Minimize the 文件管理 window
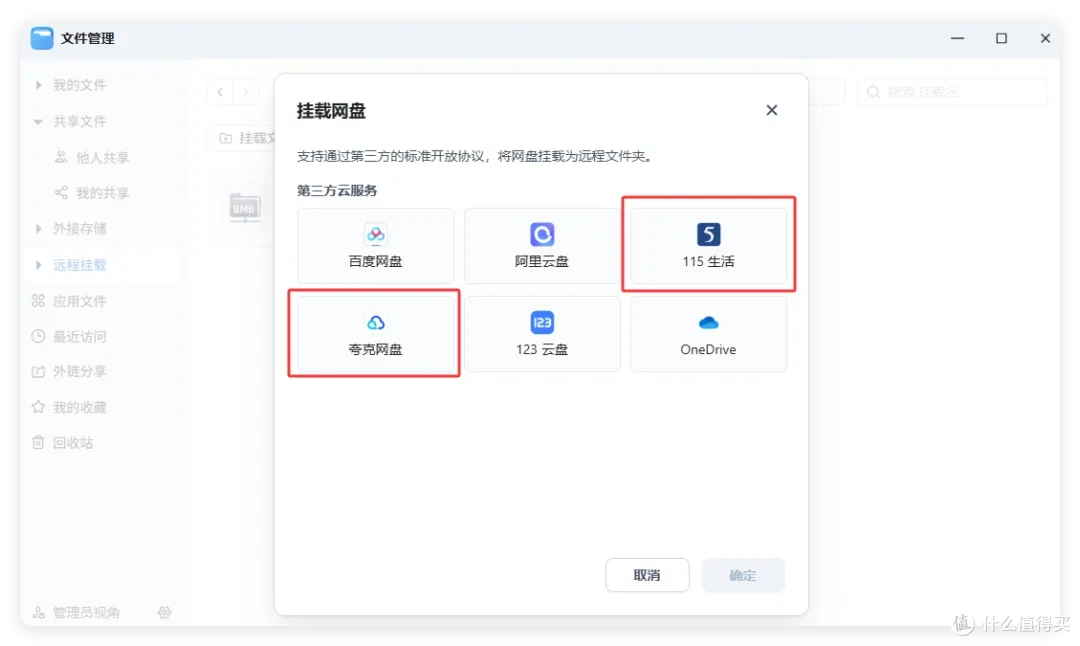Image resolution: width=1080 pixels, height=646 pixels. (x=957, y=39)
